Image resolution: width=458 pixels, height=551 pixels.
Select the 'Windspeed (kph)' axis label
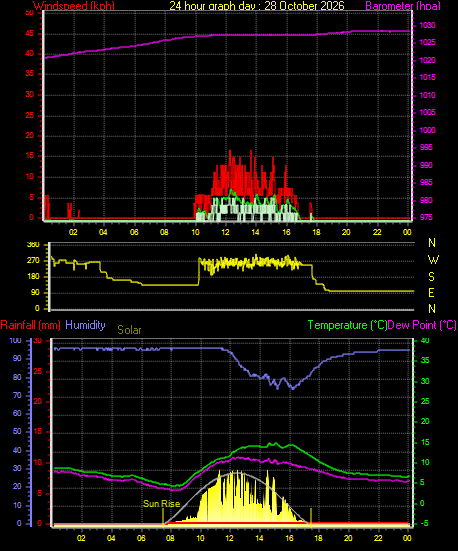click(x=74, y=6)
